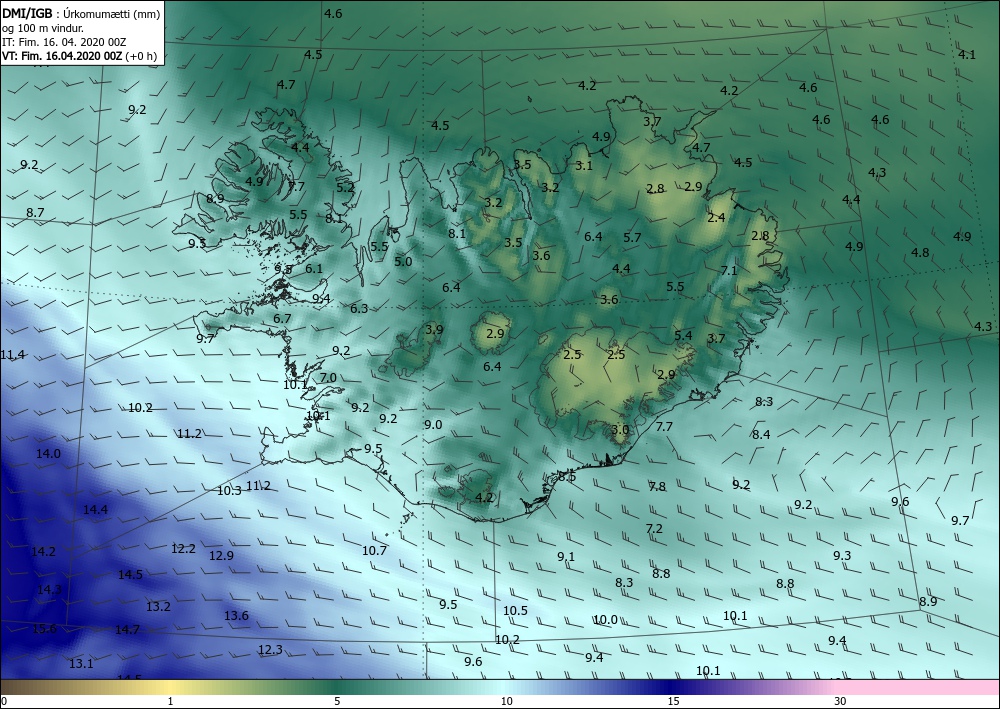Click the 7.8 value on the map
The image size is (1000, 709).
point(657,486)
